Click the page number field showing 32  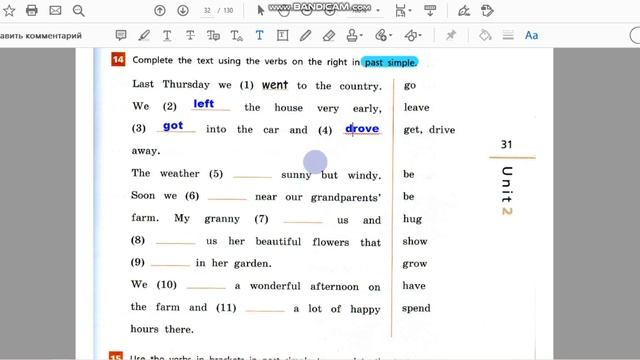(207, 11)
